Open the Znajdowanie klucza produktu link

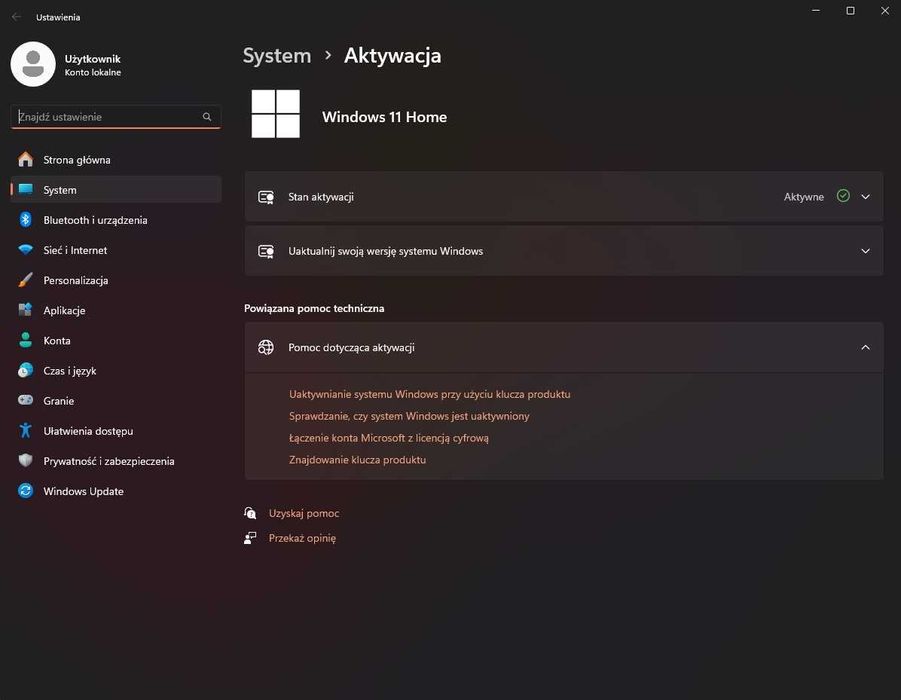click(x=357, y=460)
